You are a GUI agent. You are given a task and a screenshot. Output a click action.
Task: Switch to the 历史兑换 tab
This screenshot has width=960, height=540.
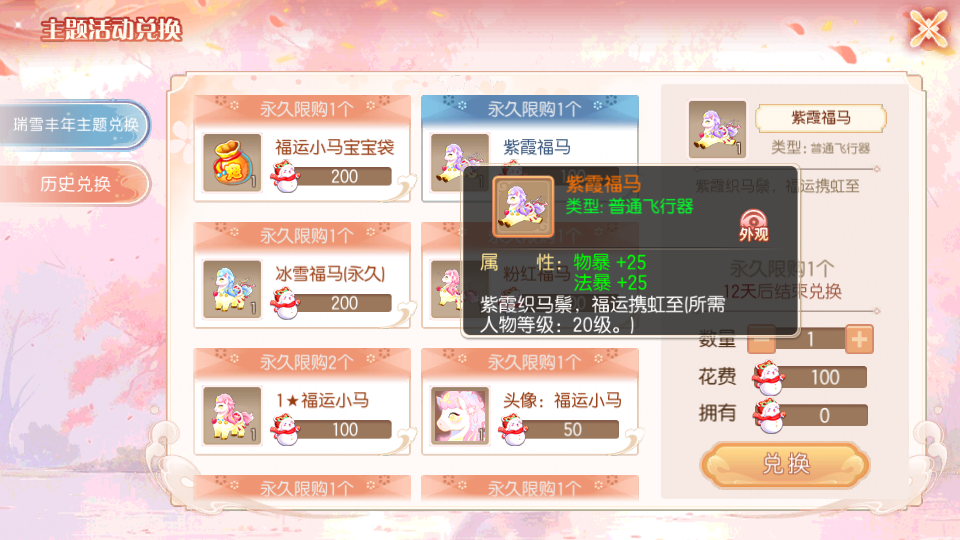coord(75,184)
